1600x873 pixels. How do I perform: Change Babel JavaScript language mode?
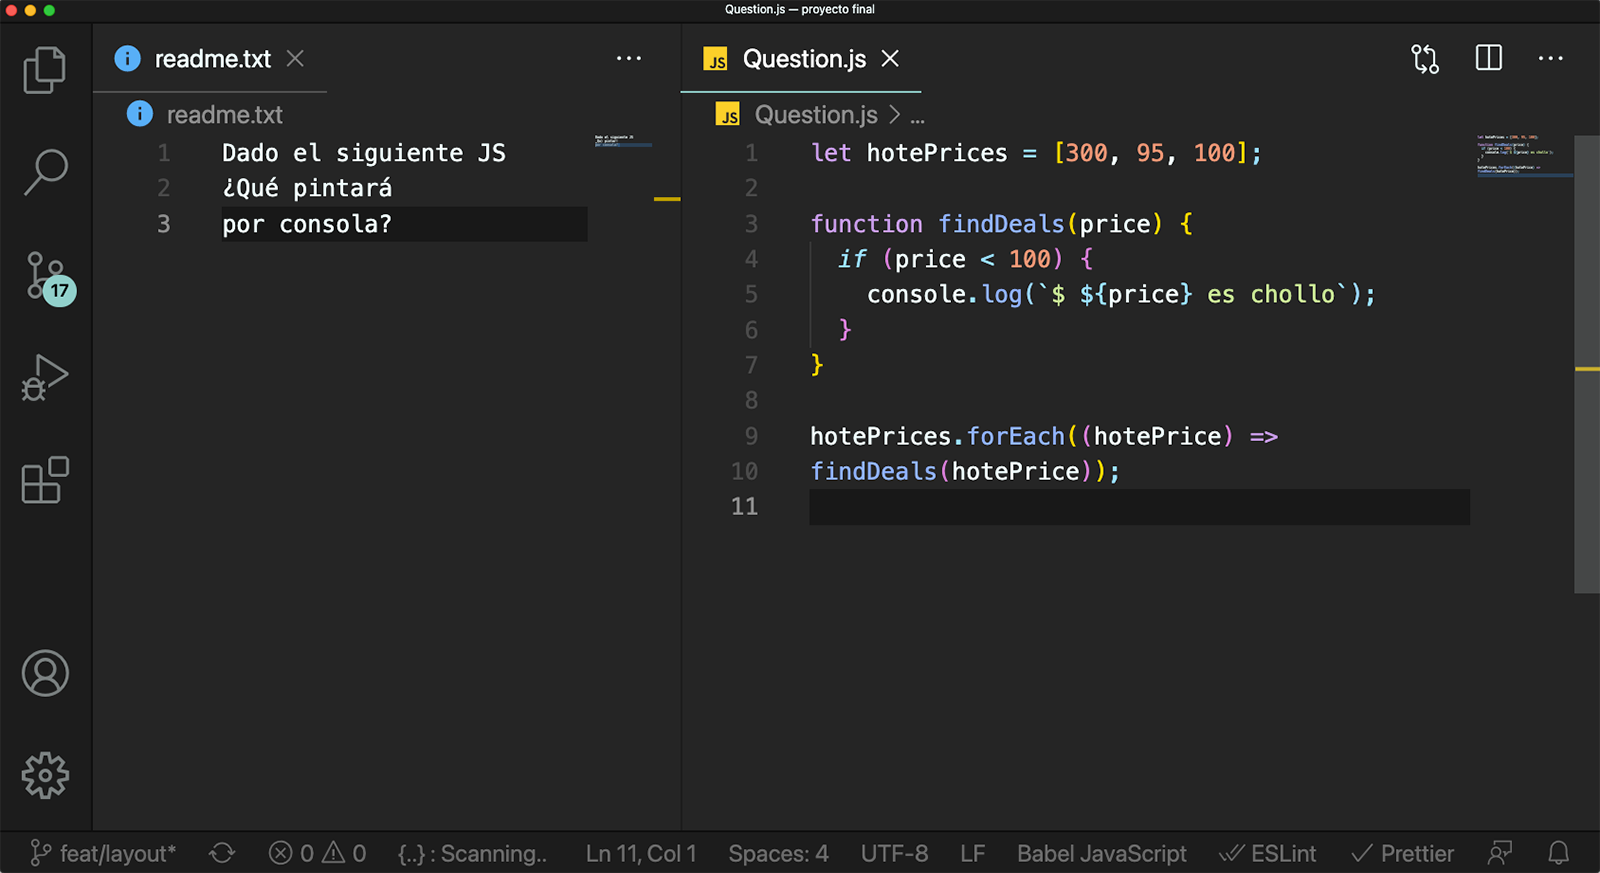(1101, 853)
